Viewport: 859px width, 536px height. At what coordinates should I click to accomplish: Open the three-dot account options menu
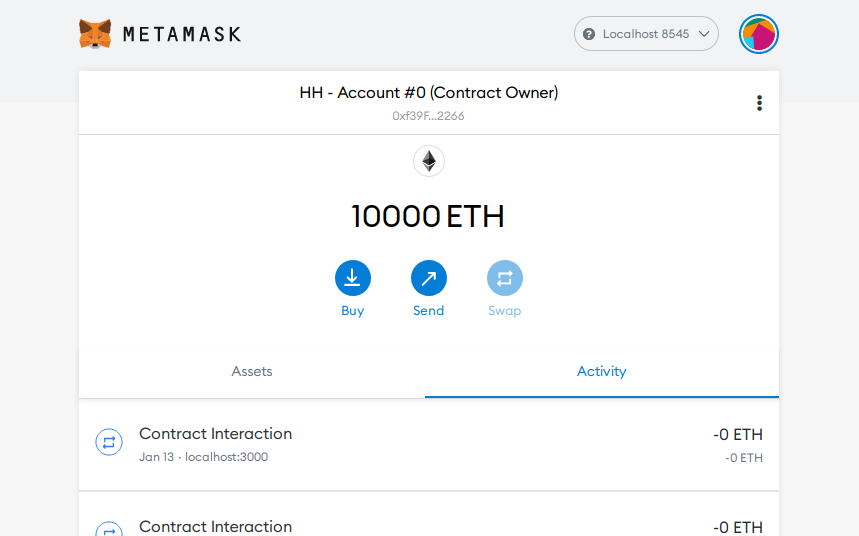(x=759, y=103)
